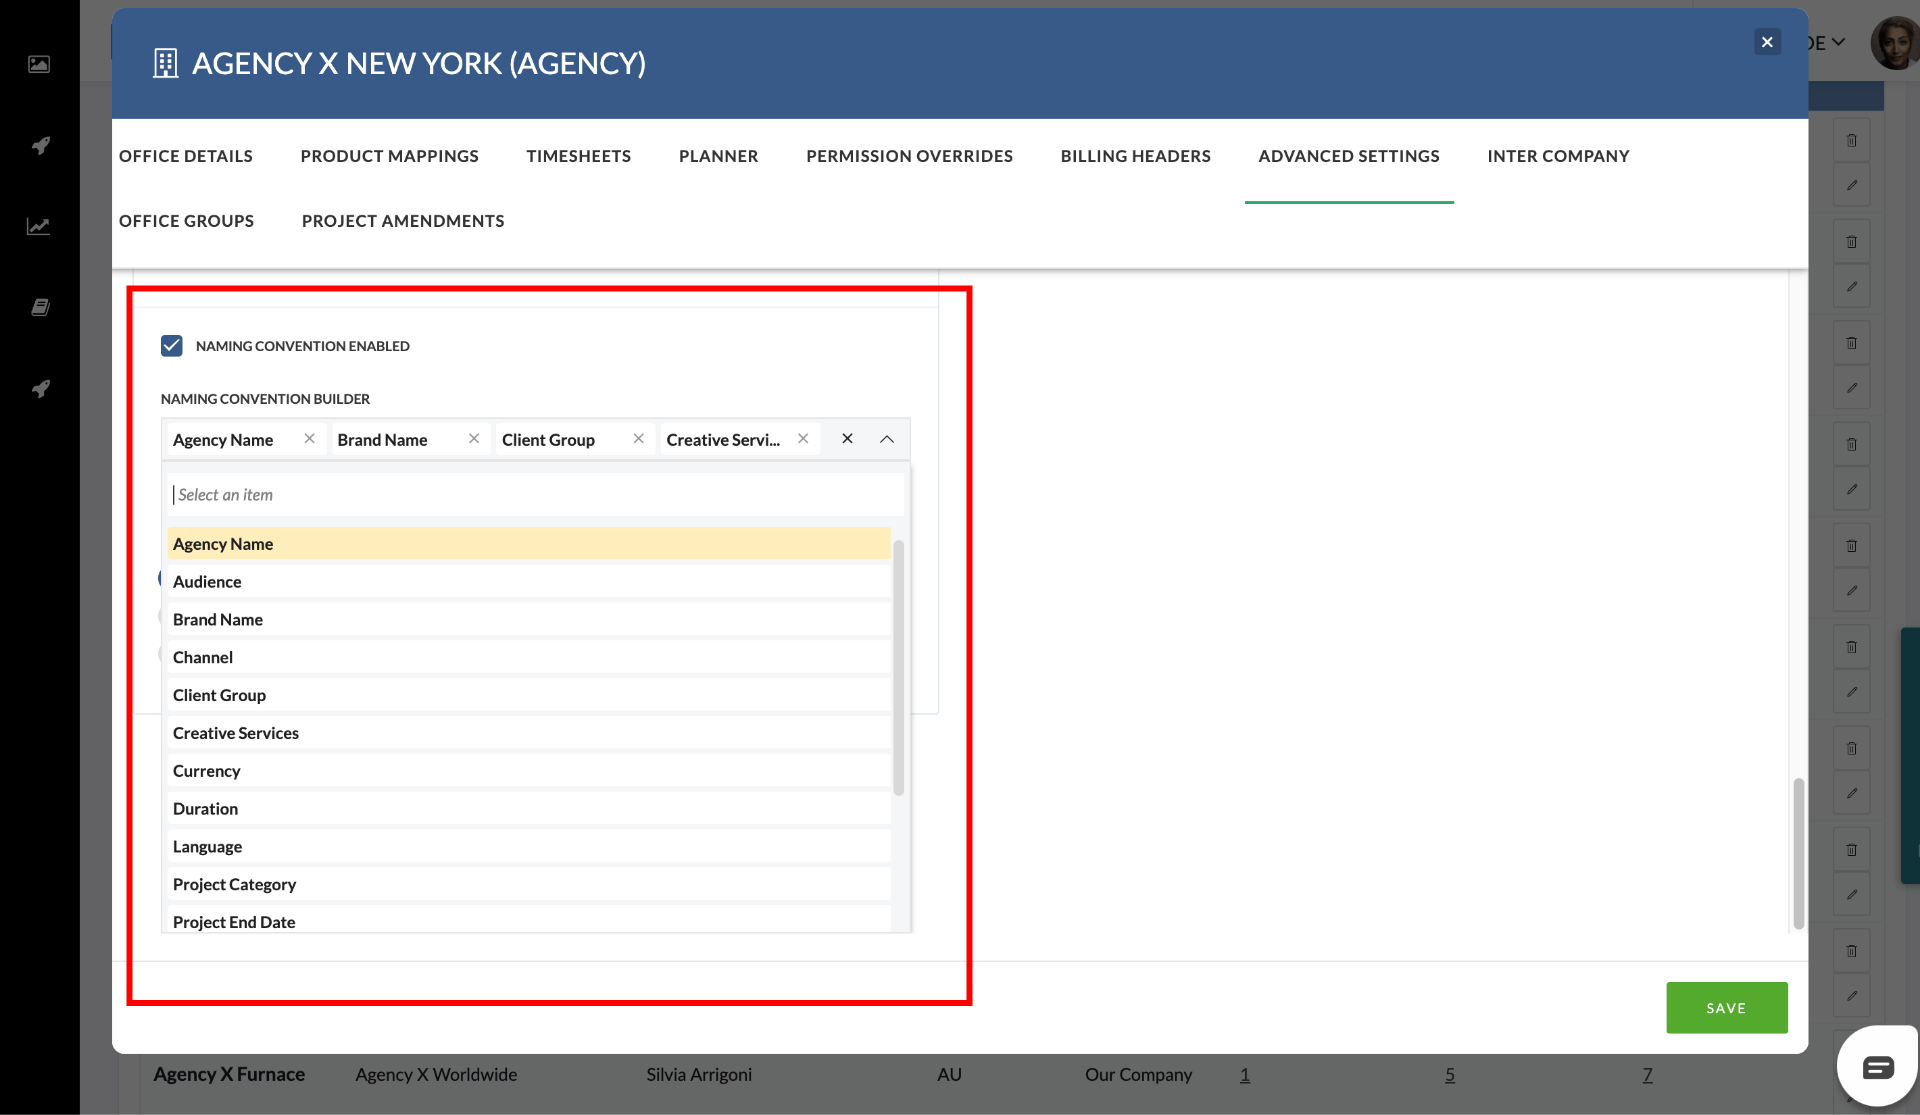Viewport: 1920px width, 1115px height.
Task: Open the Timesheets tab
Action: [x=579, y=156]
